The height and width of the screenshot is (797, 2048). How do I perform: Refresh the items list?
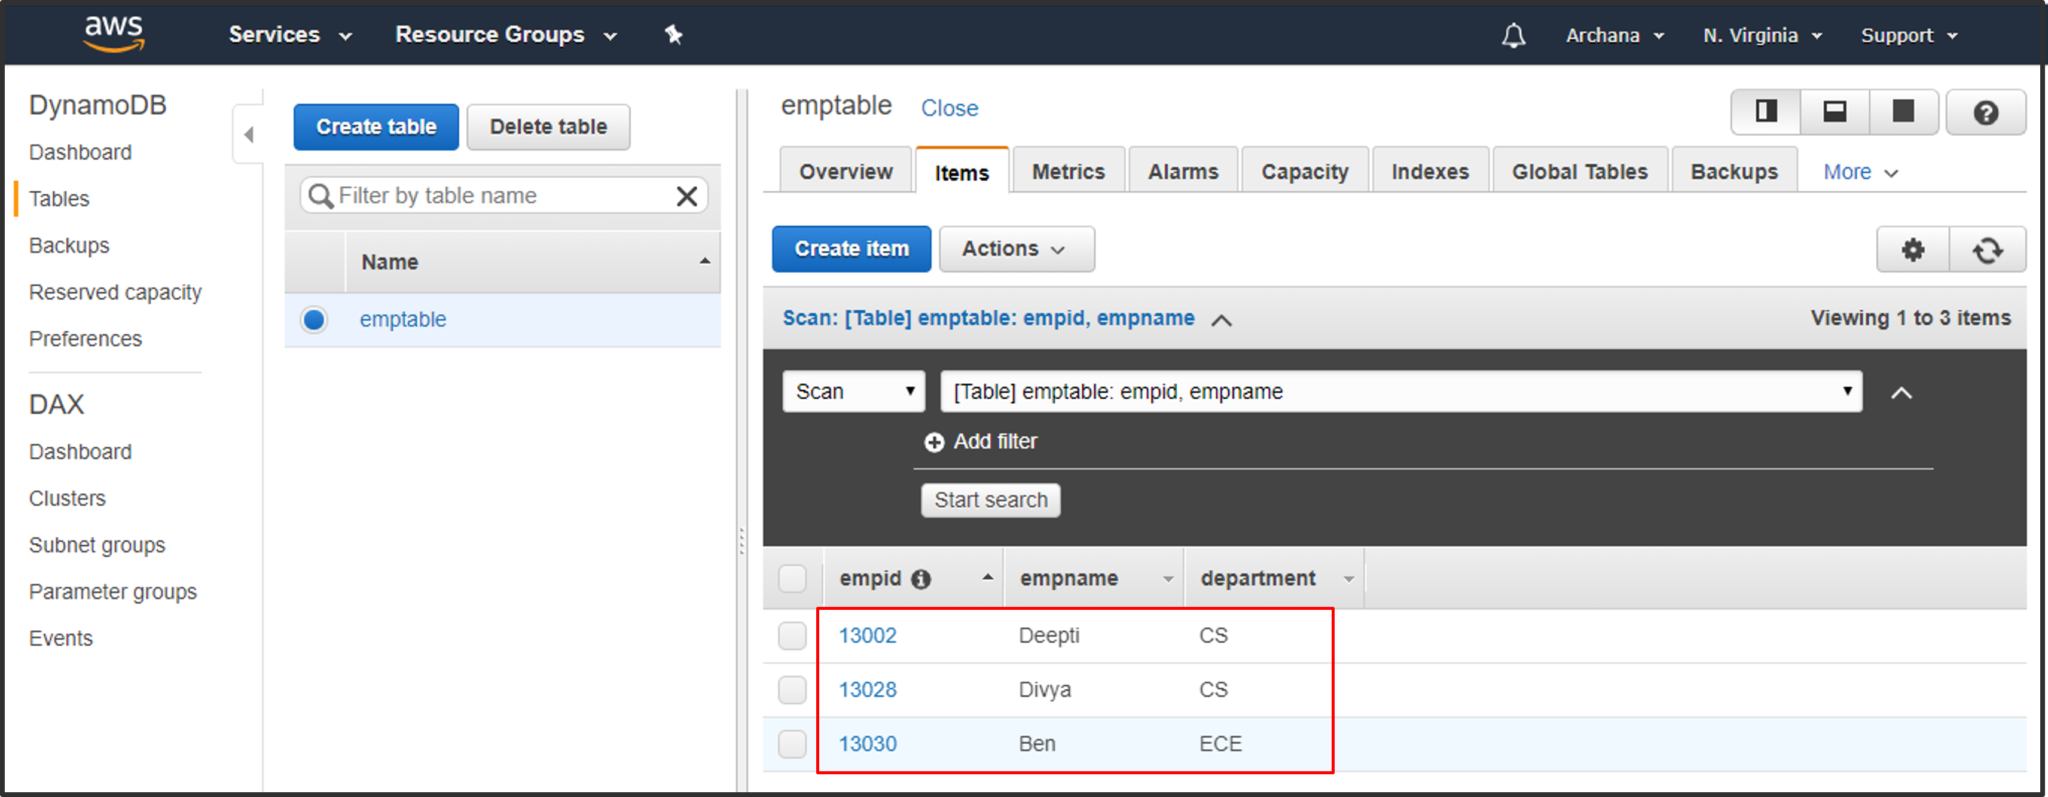1988,249
